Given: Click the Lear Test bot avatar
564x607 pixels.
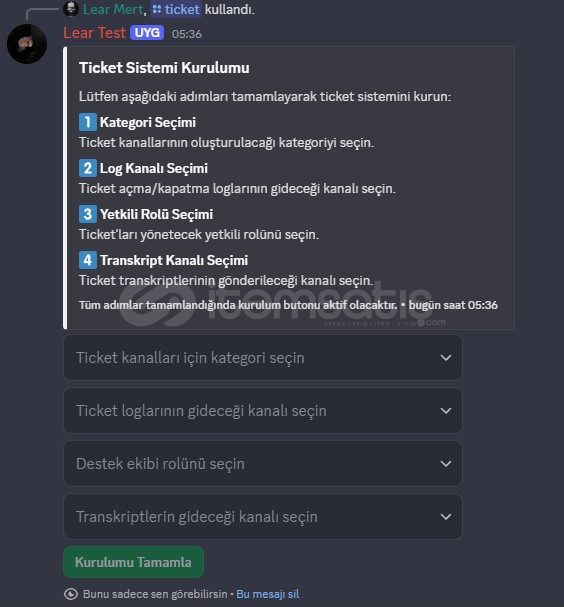Looking at the screenshot, I should (27, 44).
